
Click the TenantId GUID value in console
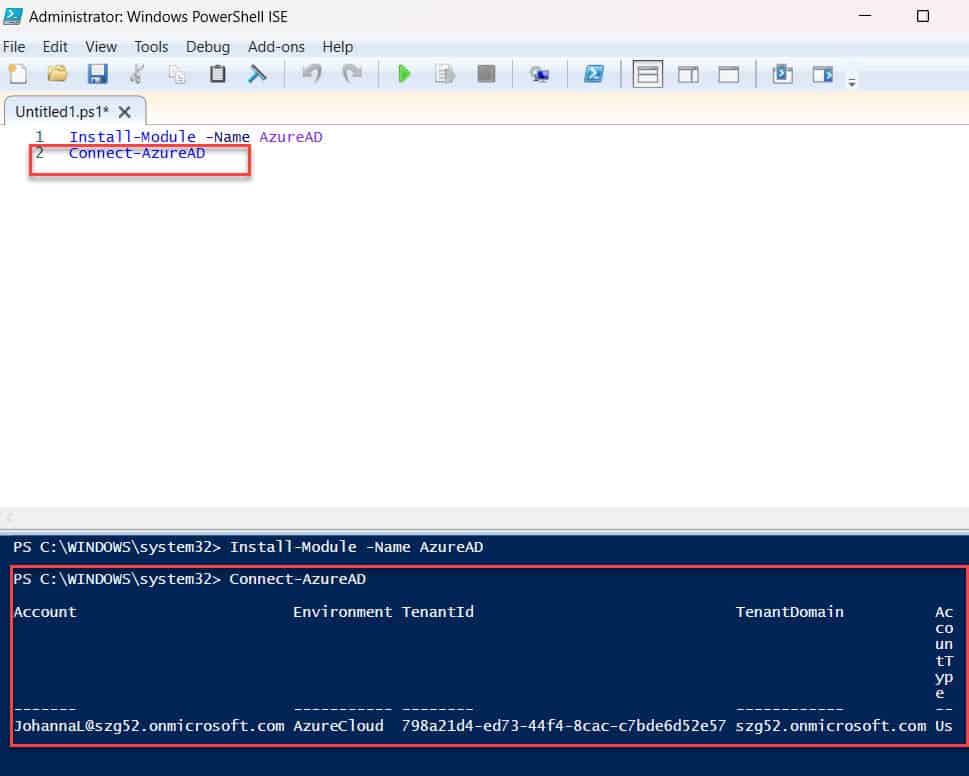(x=564, y=725)
